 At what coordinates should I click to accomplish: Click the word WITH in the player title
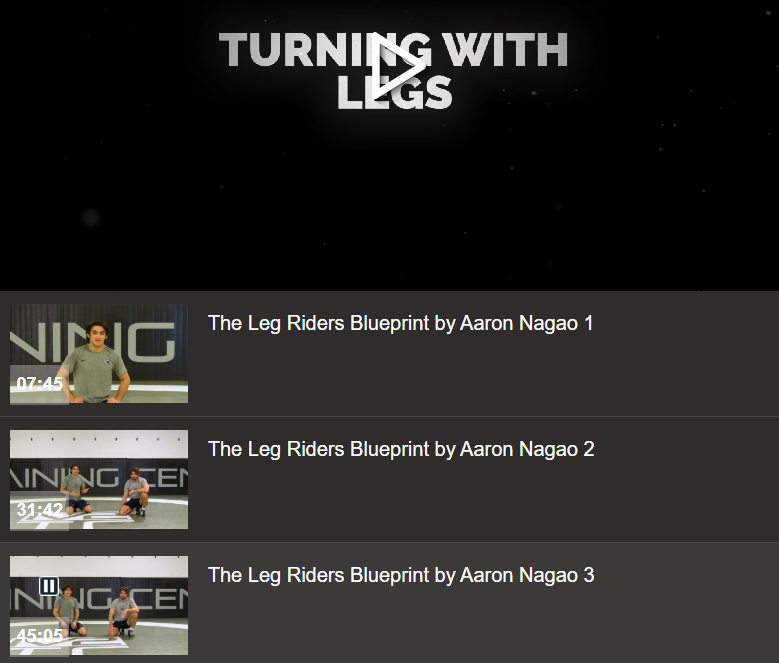click(505, 50)
